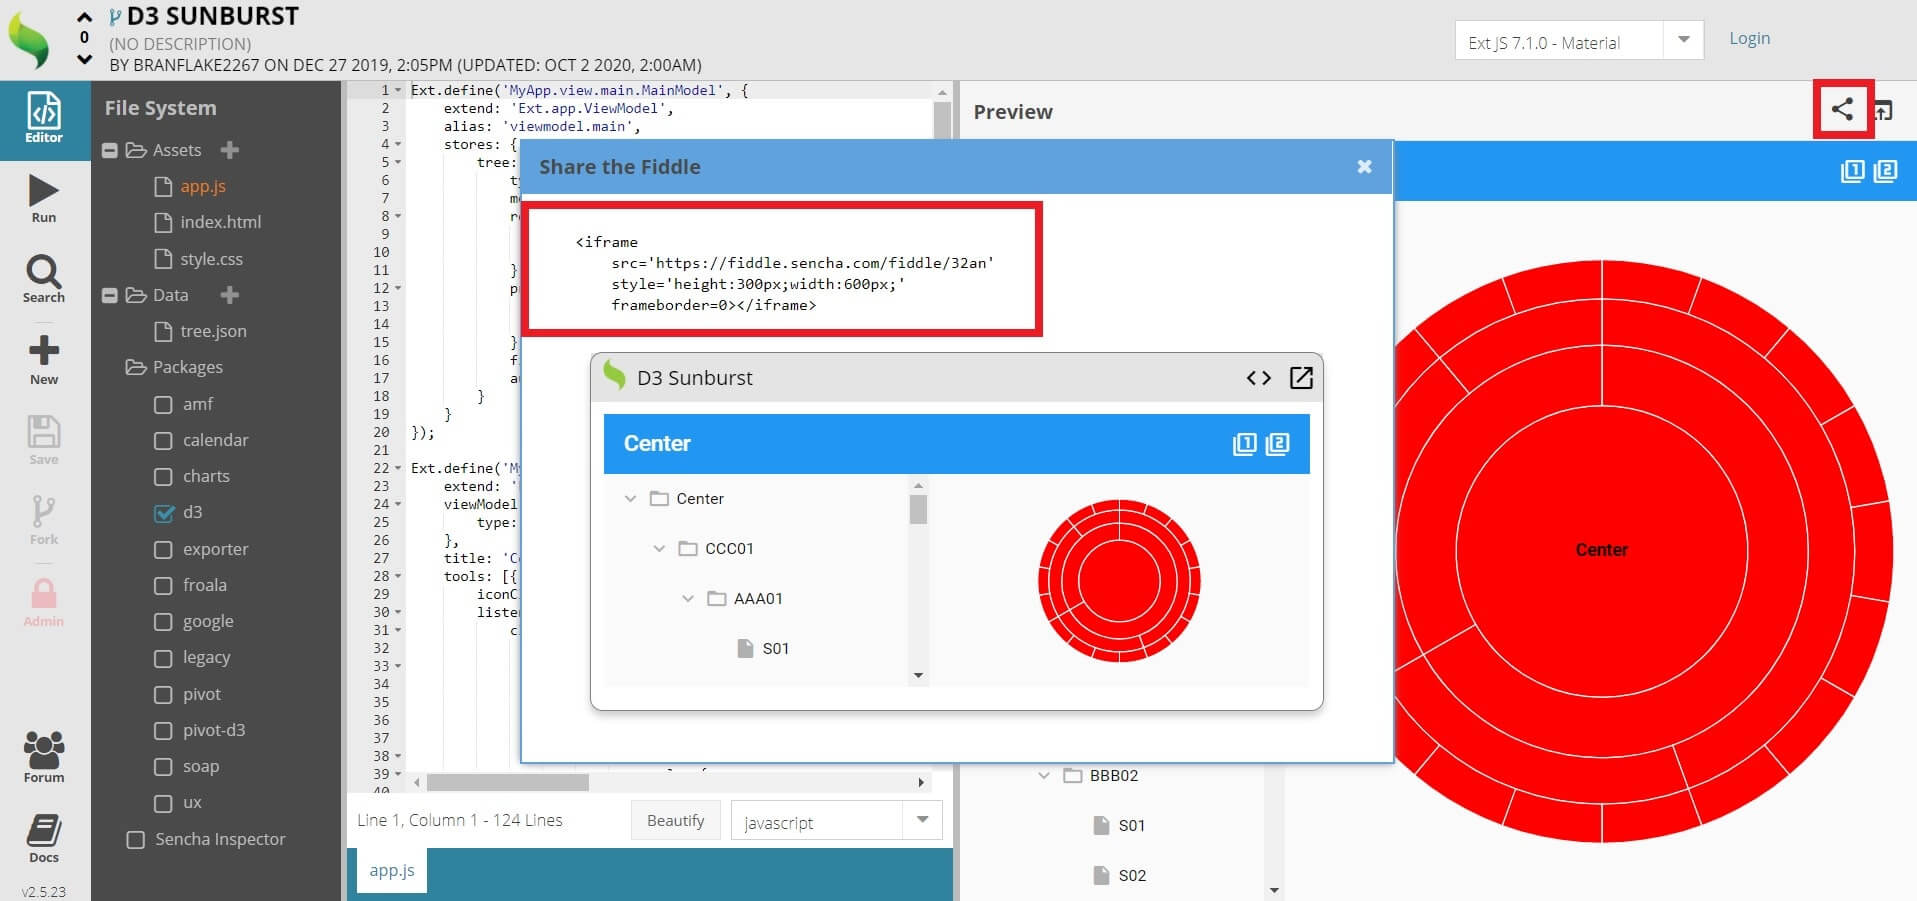Select S02 file in Preview tree
Screen dimensions: 1917x901
tap(1131, 875)
